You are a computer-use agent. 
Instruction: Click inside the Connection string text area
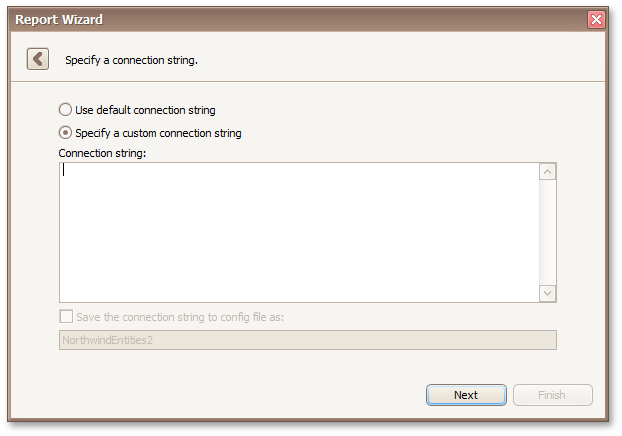pos(298,220)
